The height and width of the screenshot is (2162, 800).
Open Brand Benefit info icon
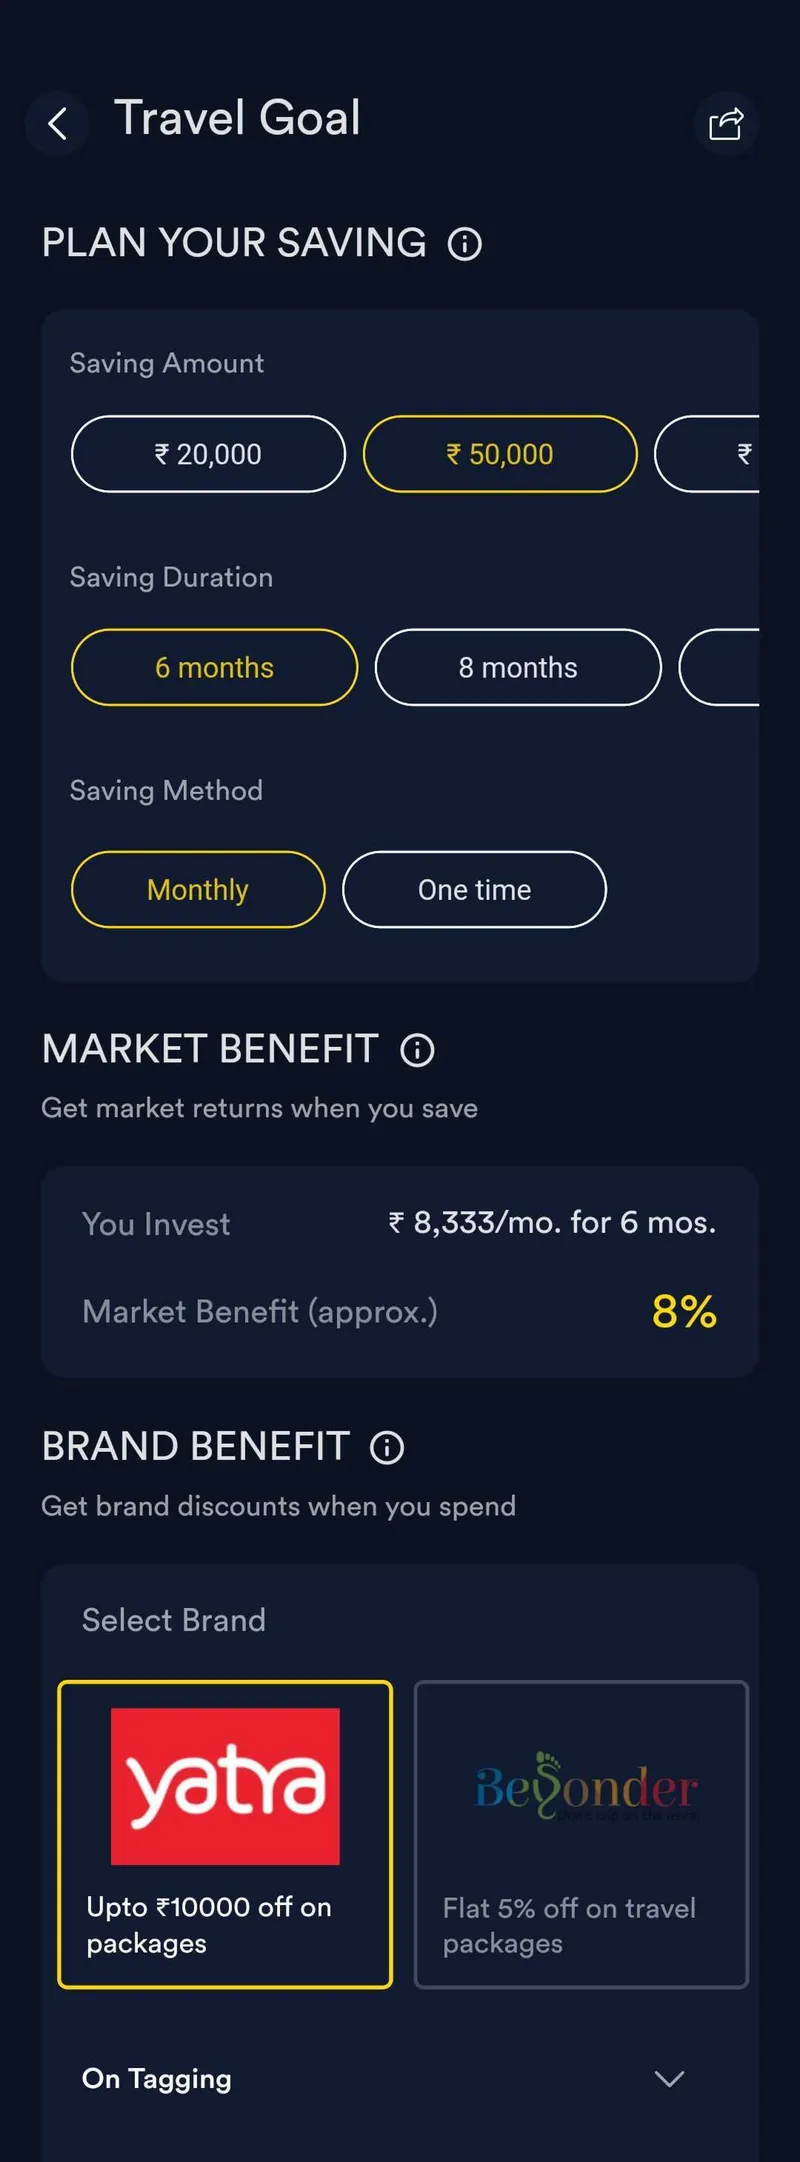point(387,1447)
